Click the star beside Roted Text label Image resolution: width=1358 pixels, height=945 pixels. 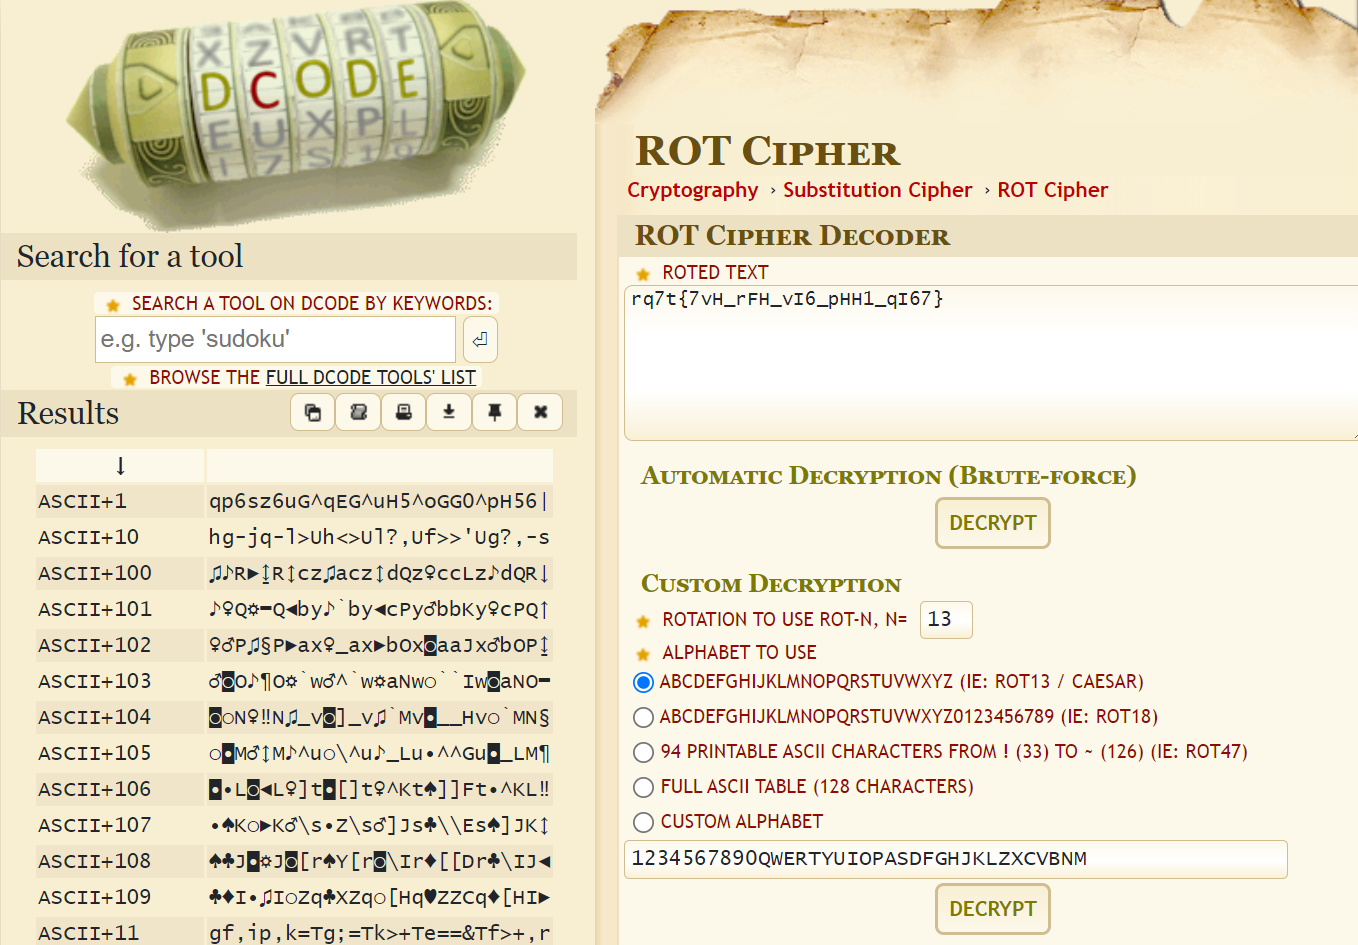pyautogui.click(x=643, y=274)
